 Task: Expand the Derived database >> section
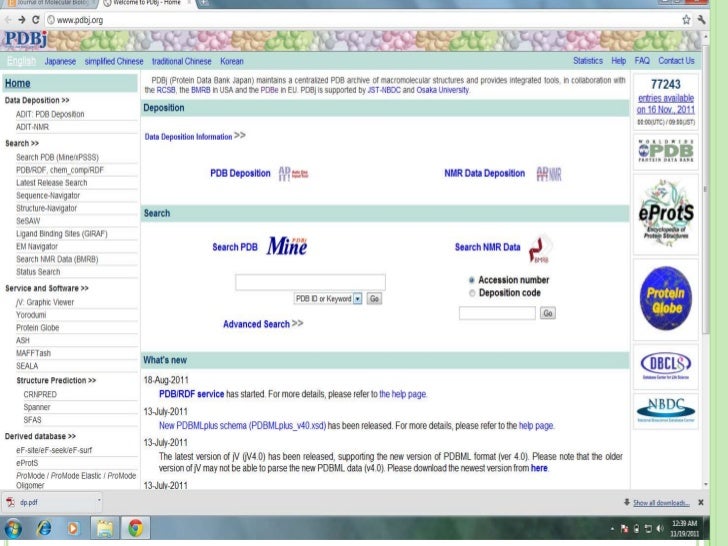coord(40,436)
